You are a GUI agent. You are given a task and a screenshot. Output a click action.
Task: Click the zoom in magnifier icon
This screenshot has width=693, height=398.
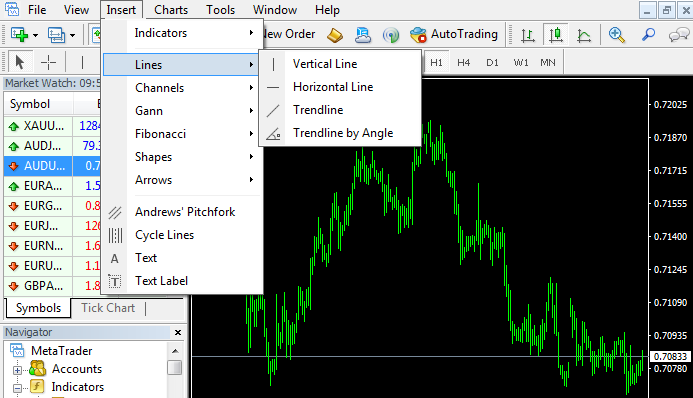(617, 34)
